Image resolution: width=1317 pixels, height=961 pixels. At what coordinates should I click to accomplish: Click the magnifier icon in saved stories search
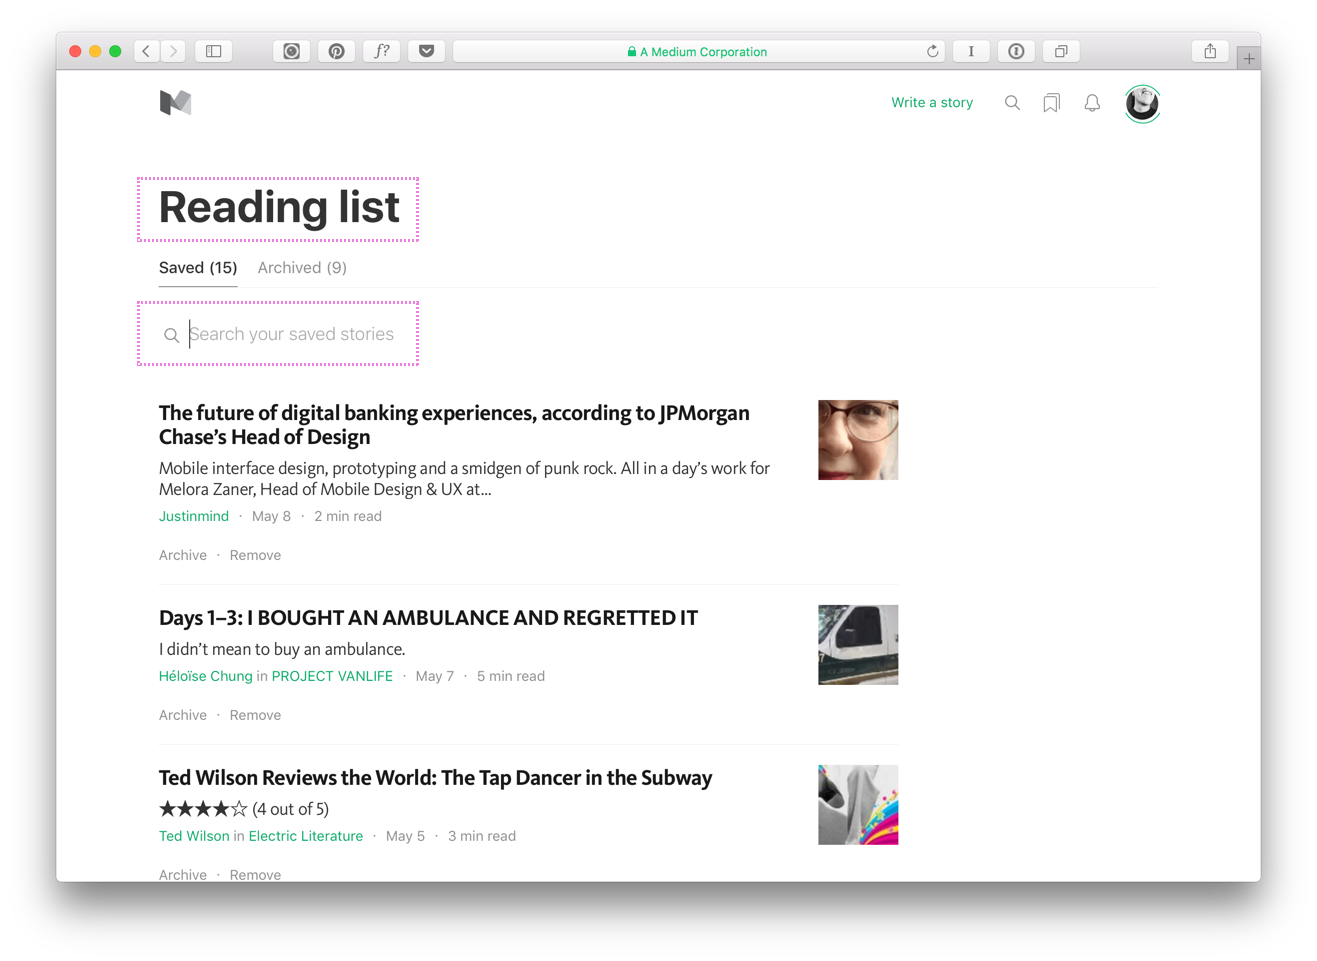[x=171, y=335]
